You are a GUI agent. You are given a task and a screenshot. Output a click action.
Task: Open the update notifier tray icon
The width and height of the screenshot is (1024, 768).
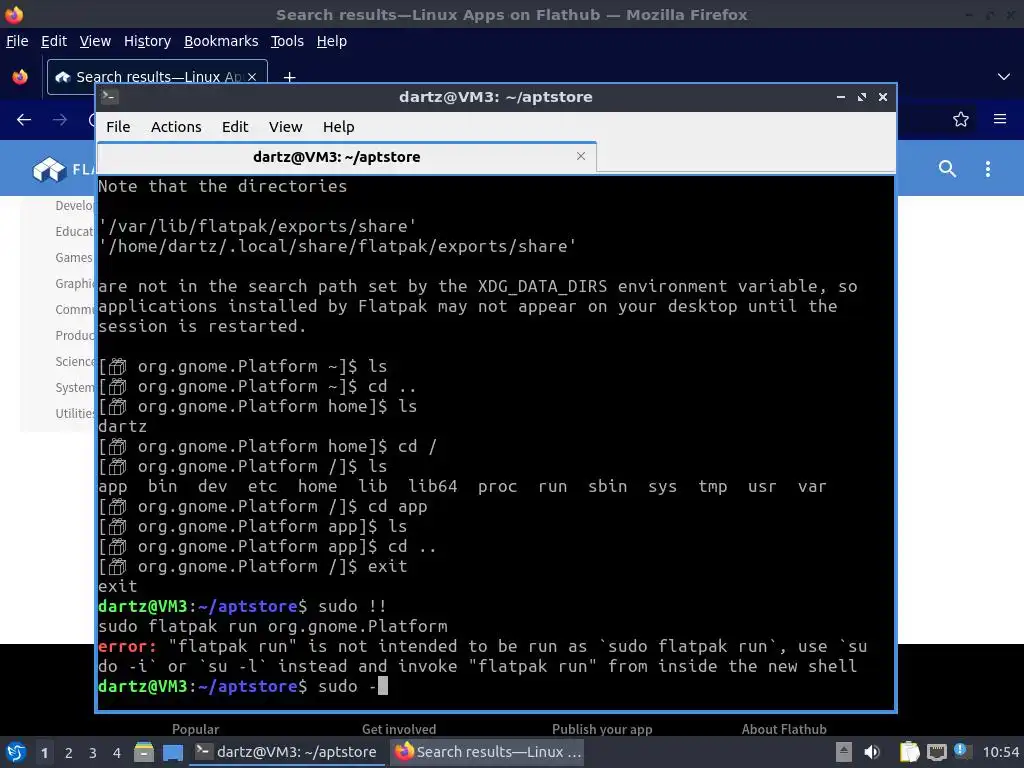961,751
